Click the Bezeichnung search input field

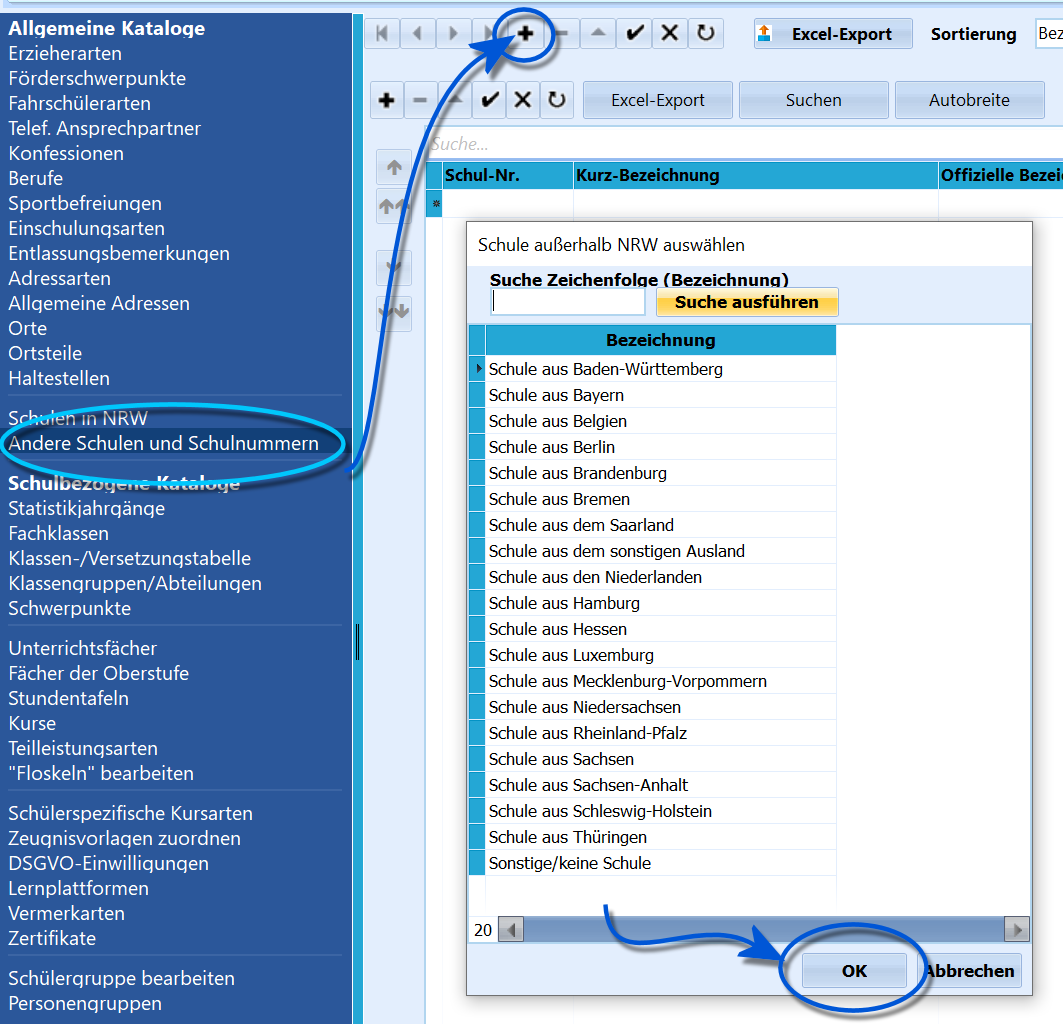coord(568,302)
